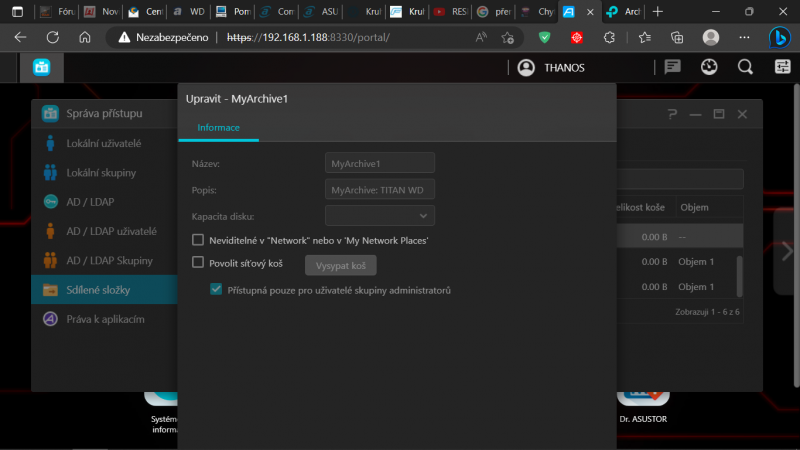Switch to the WD browser tab

pyautogui.click(x=189, y=11)
